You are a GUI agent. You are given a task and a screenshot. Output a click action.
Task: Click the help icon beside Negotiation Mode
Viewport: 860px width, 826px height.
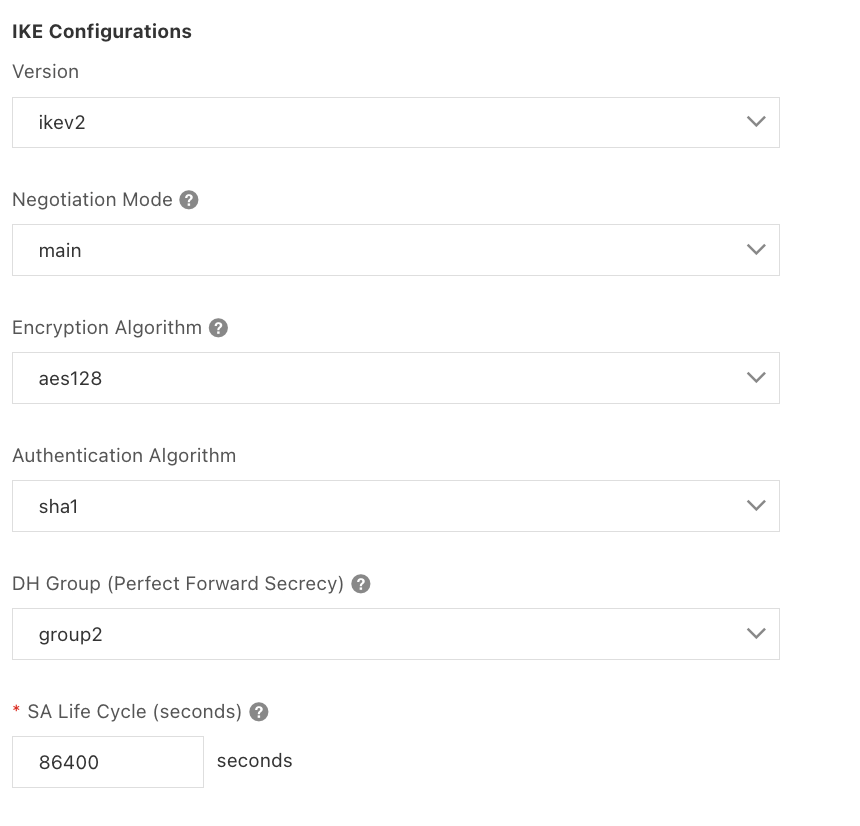tap(189, 200)
